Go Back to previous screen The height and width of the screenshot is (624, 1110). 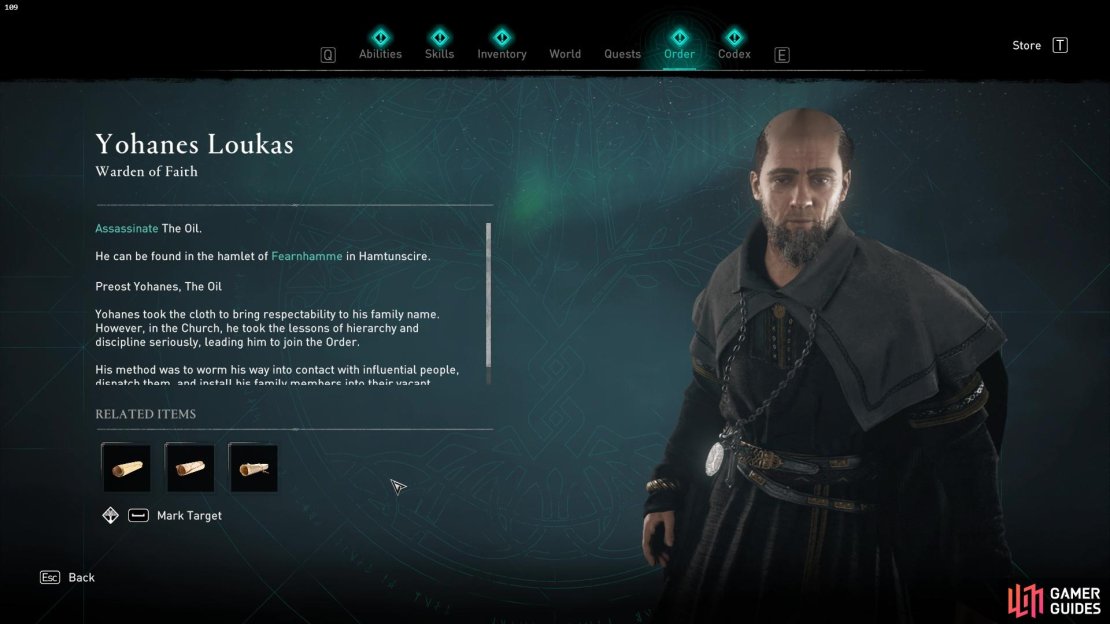coord(81,577)
